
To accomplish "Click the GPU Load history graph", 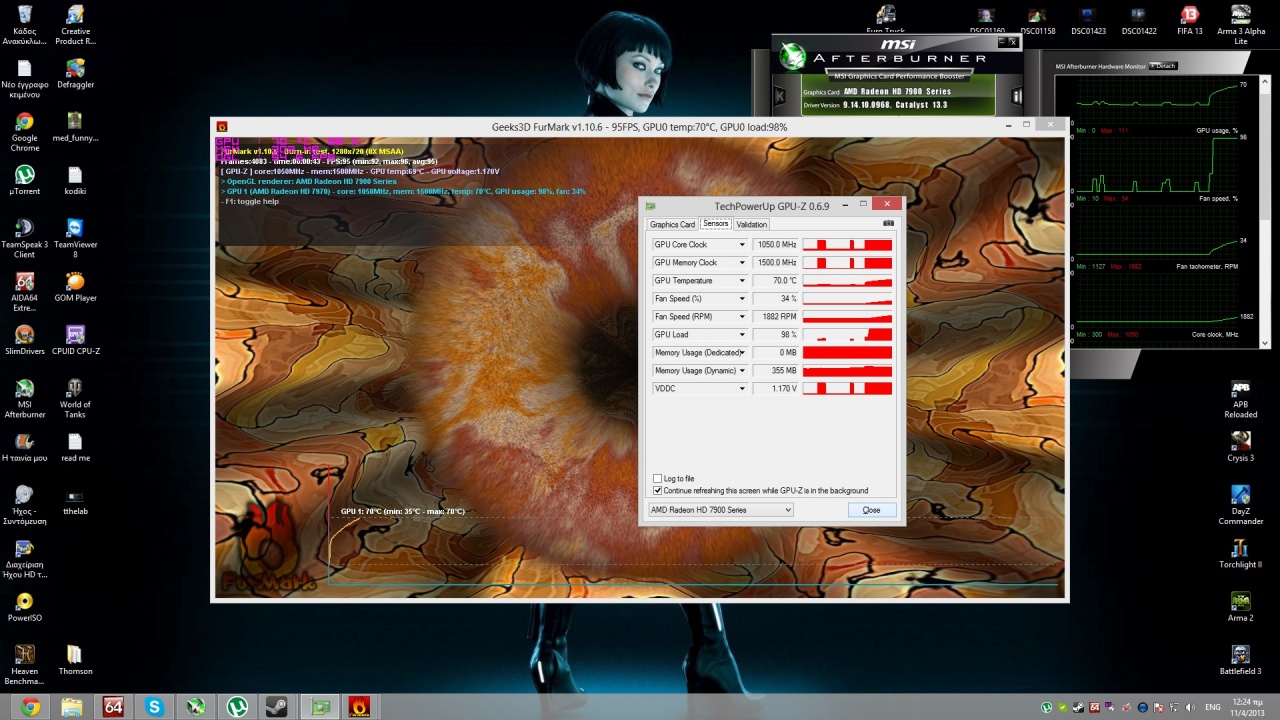I will (x=847, y=335).
